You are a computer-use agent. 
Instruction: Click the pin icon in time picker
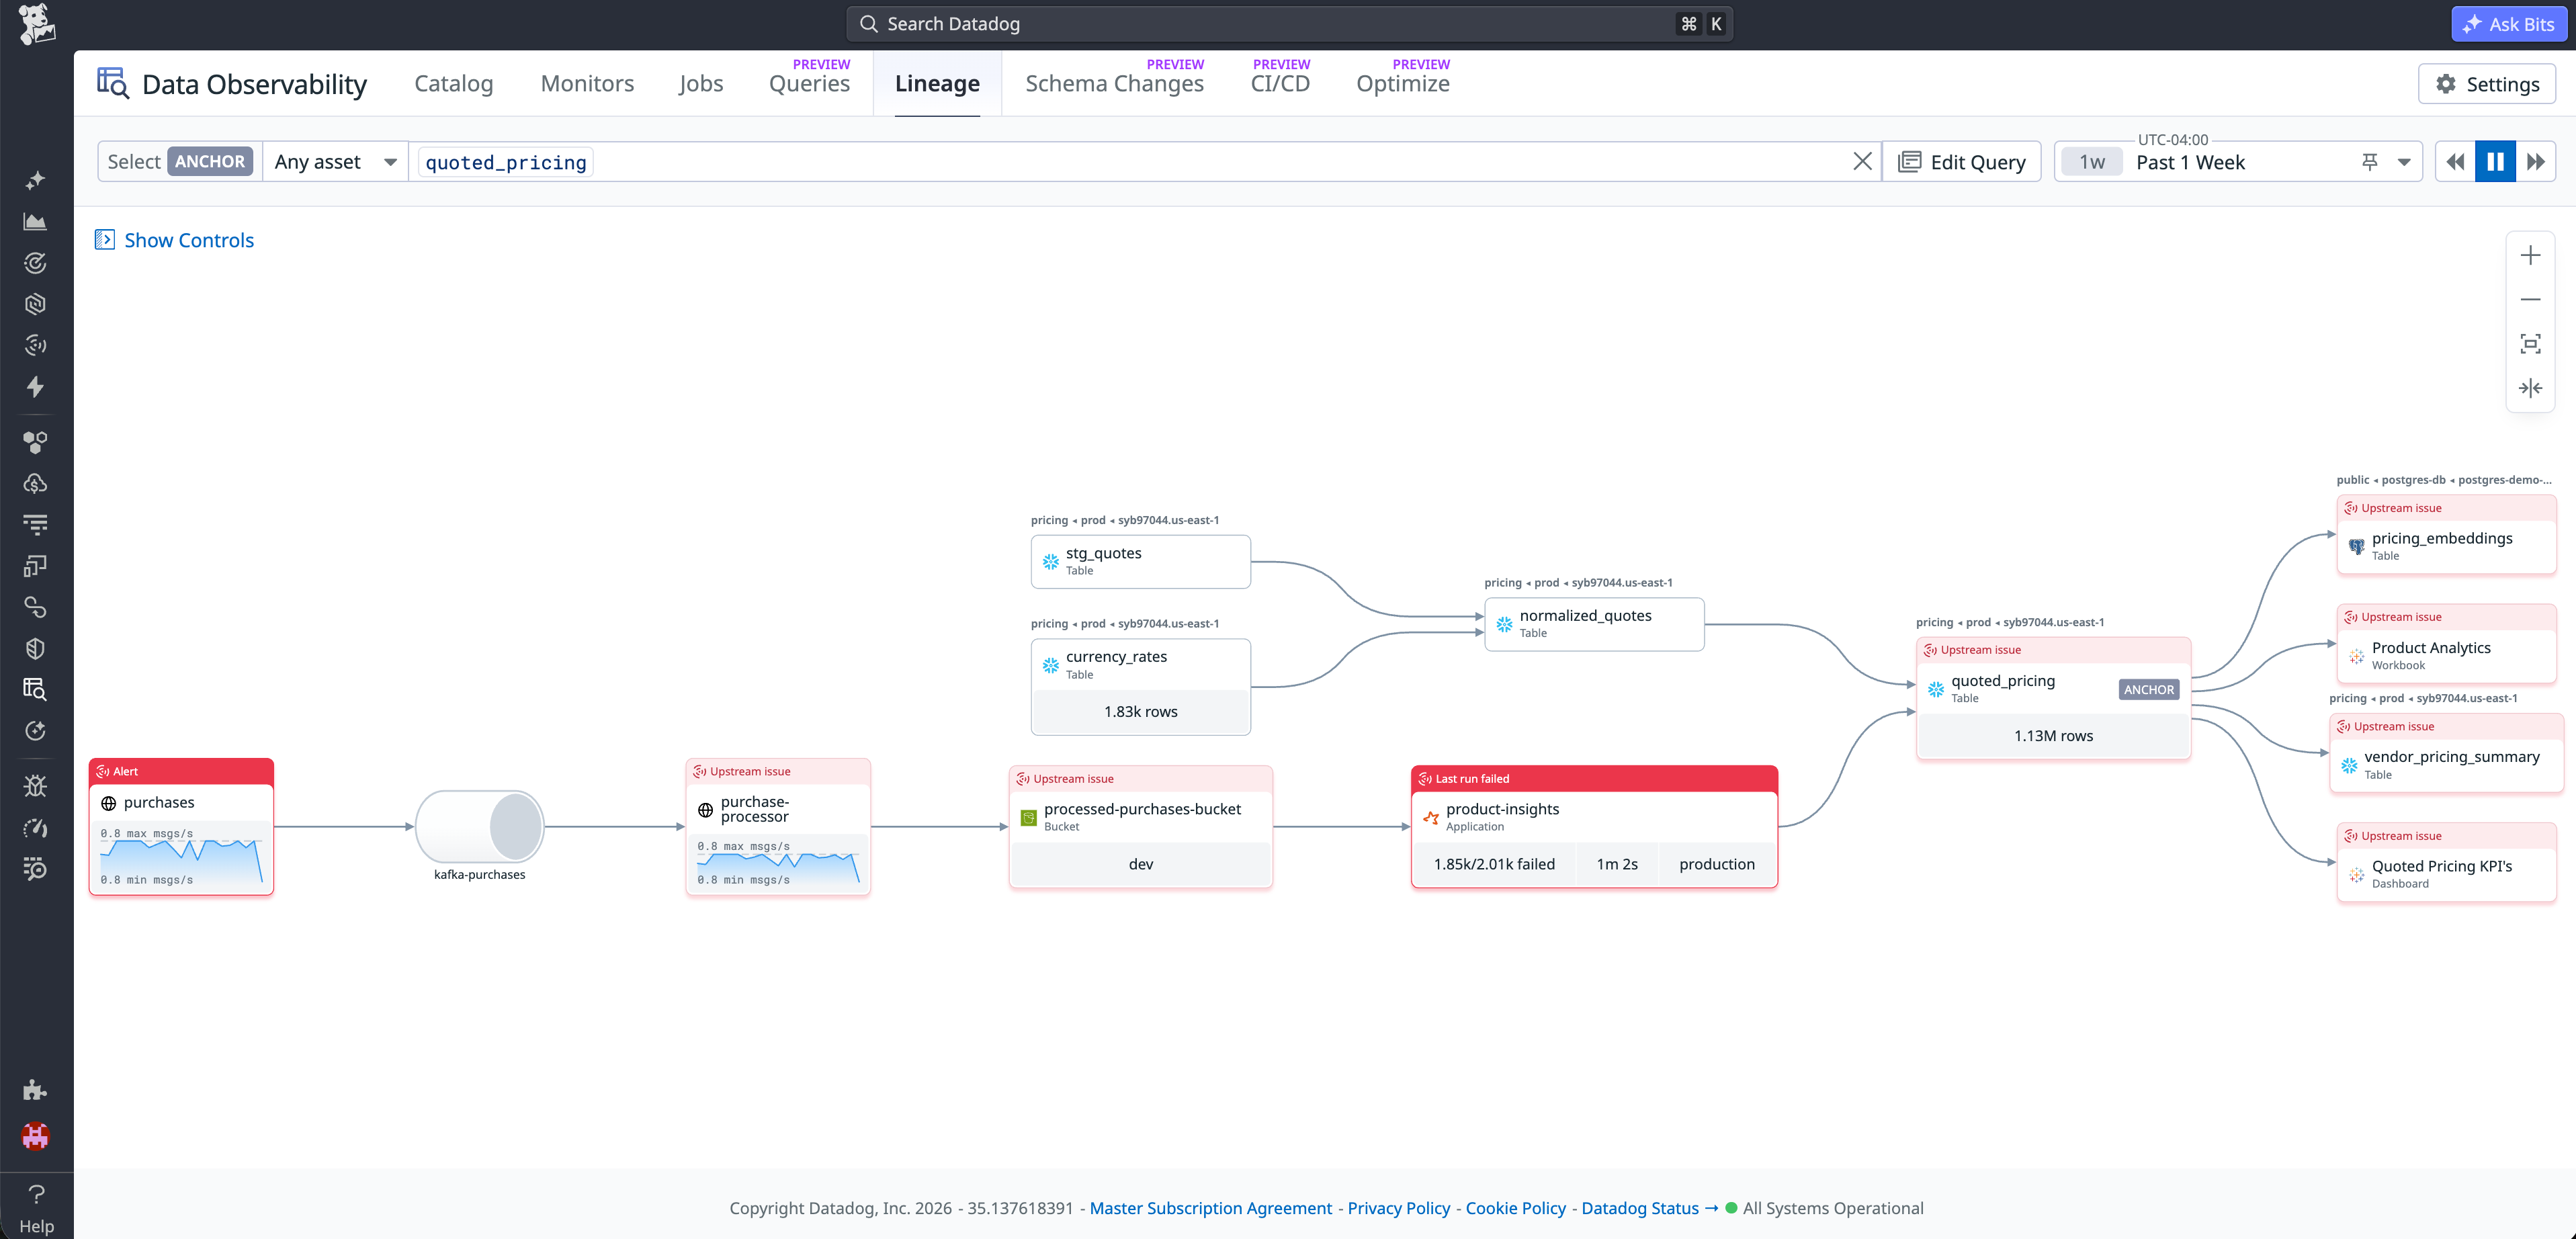[2369, 162]
